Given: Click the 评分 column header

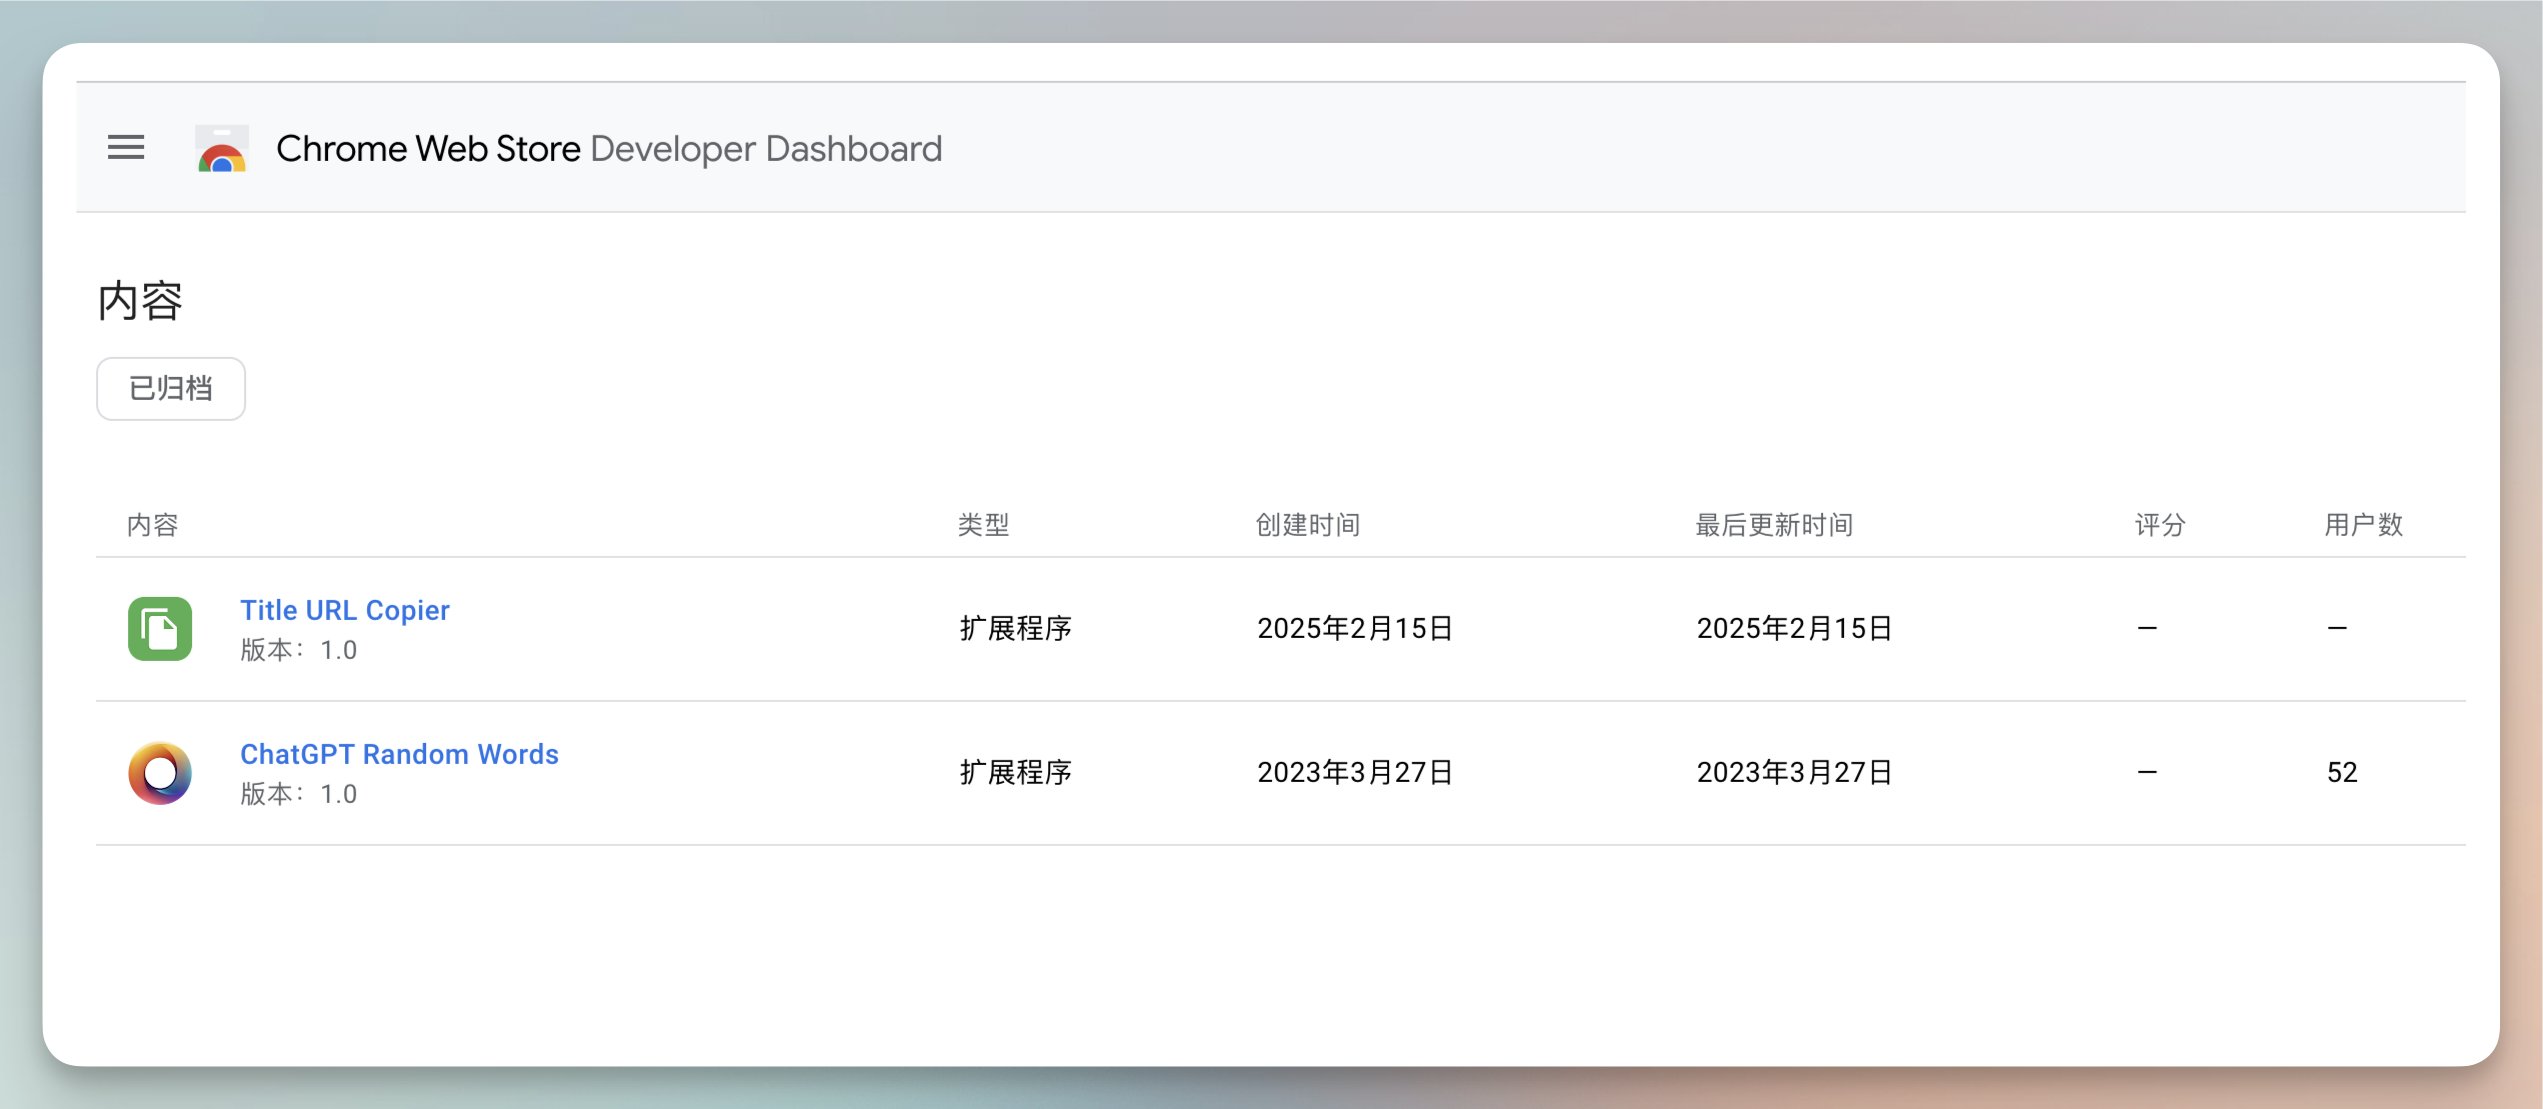Looking at the screenshot, I should click(2160, 525).
